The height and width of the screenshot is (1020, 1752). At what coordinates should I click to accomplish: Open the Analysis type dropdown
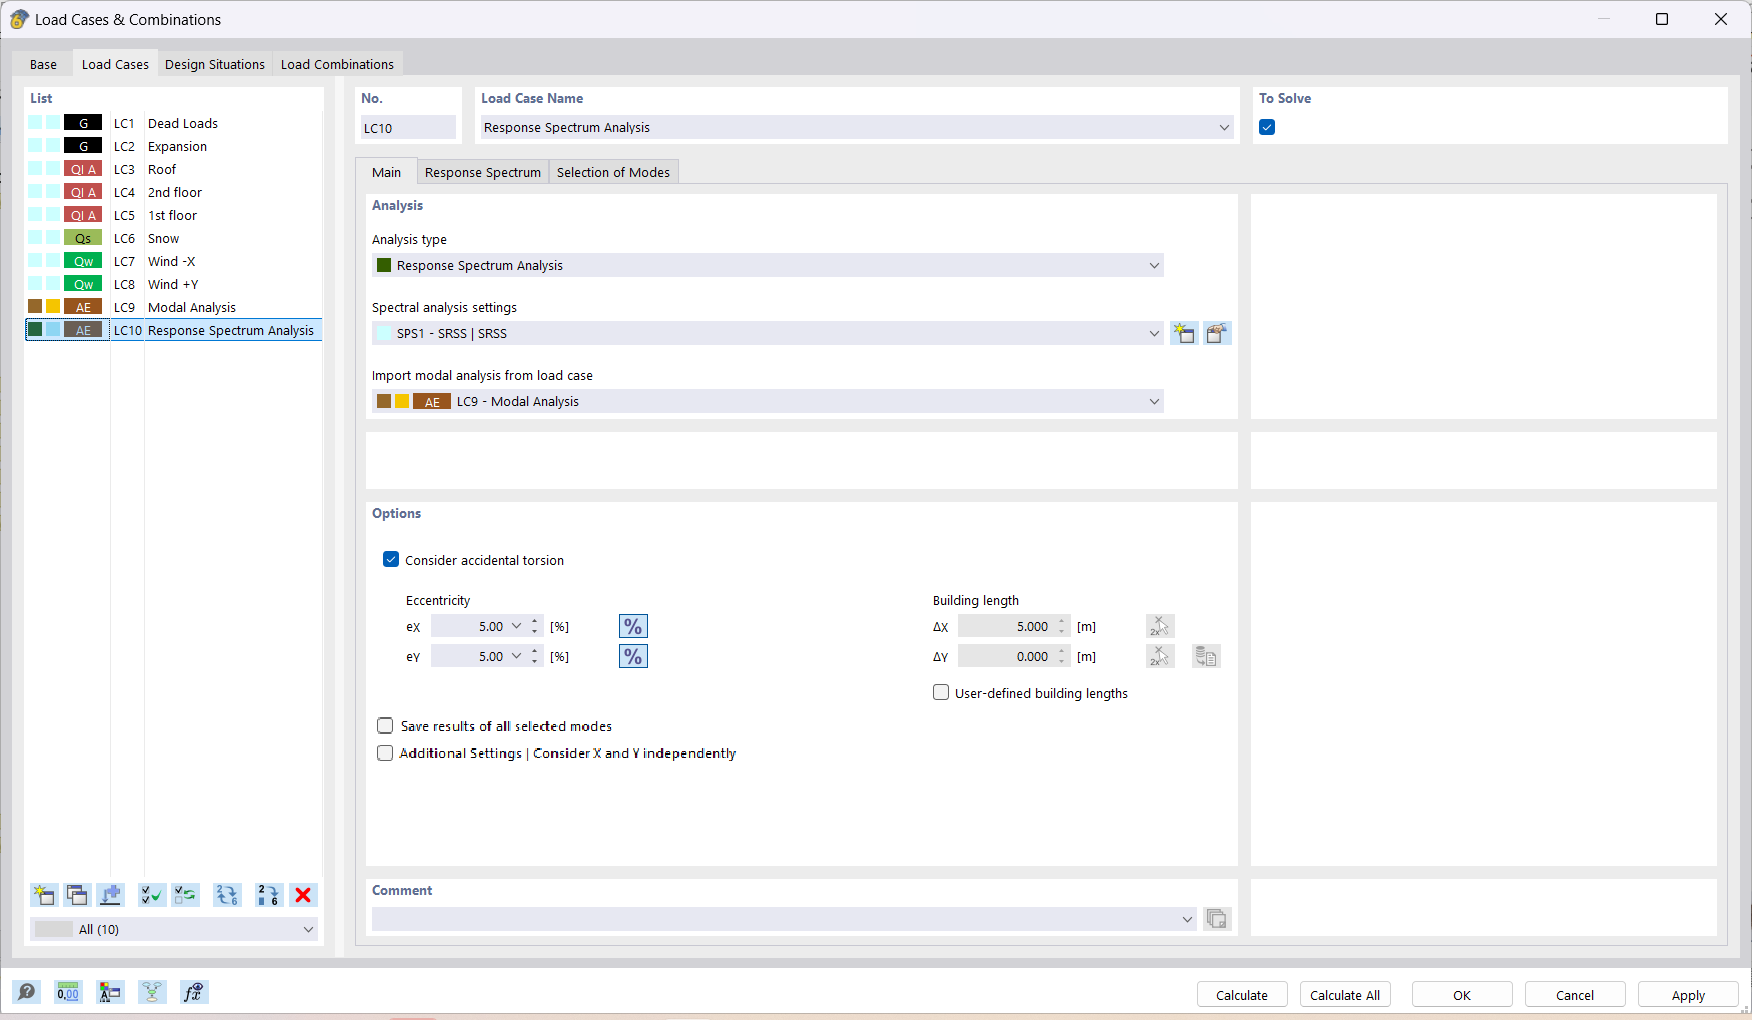click(x=1153, y=265)
